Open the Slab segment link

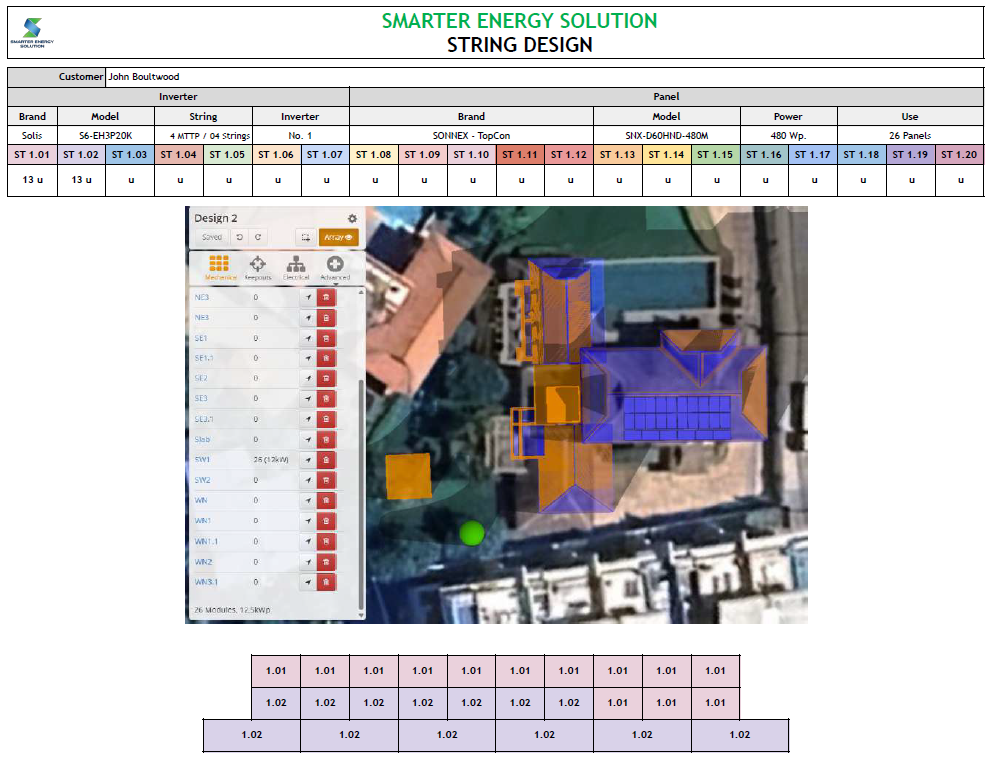[202, 440]
